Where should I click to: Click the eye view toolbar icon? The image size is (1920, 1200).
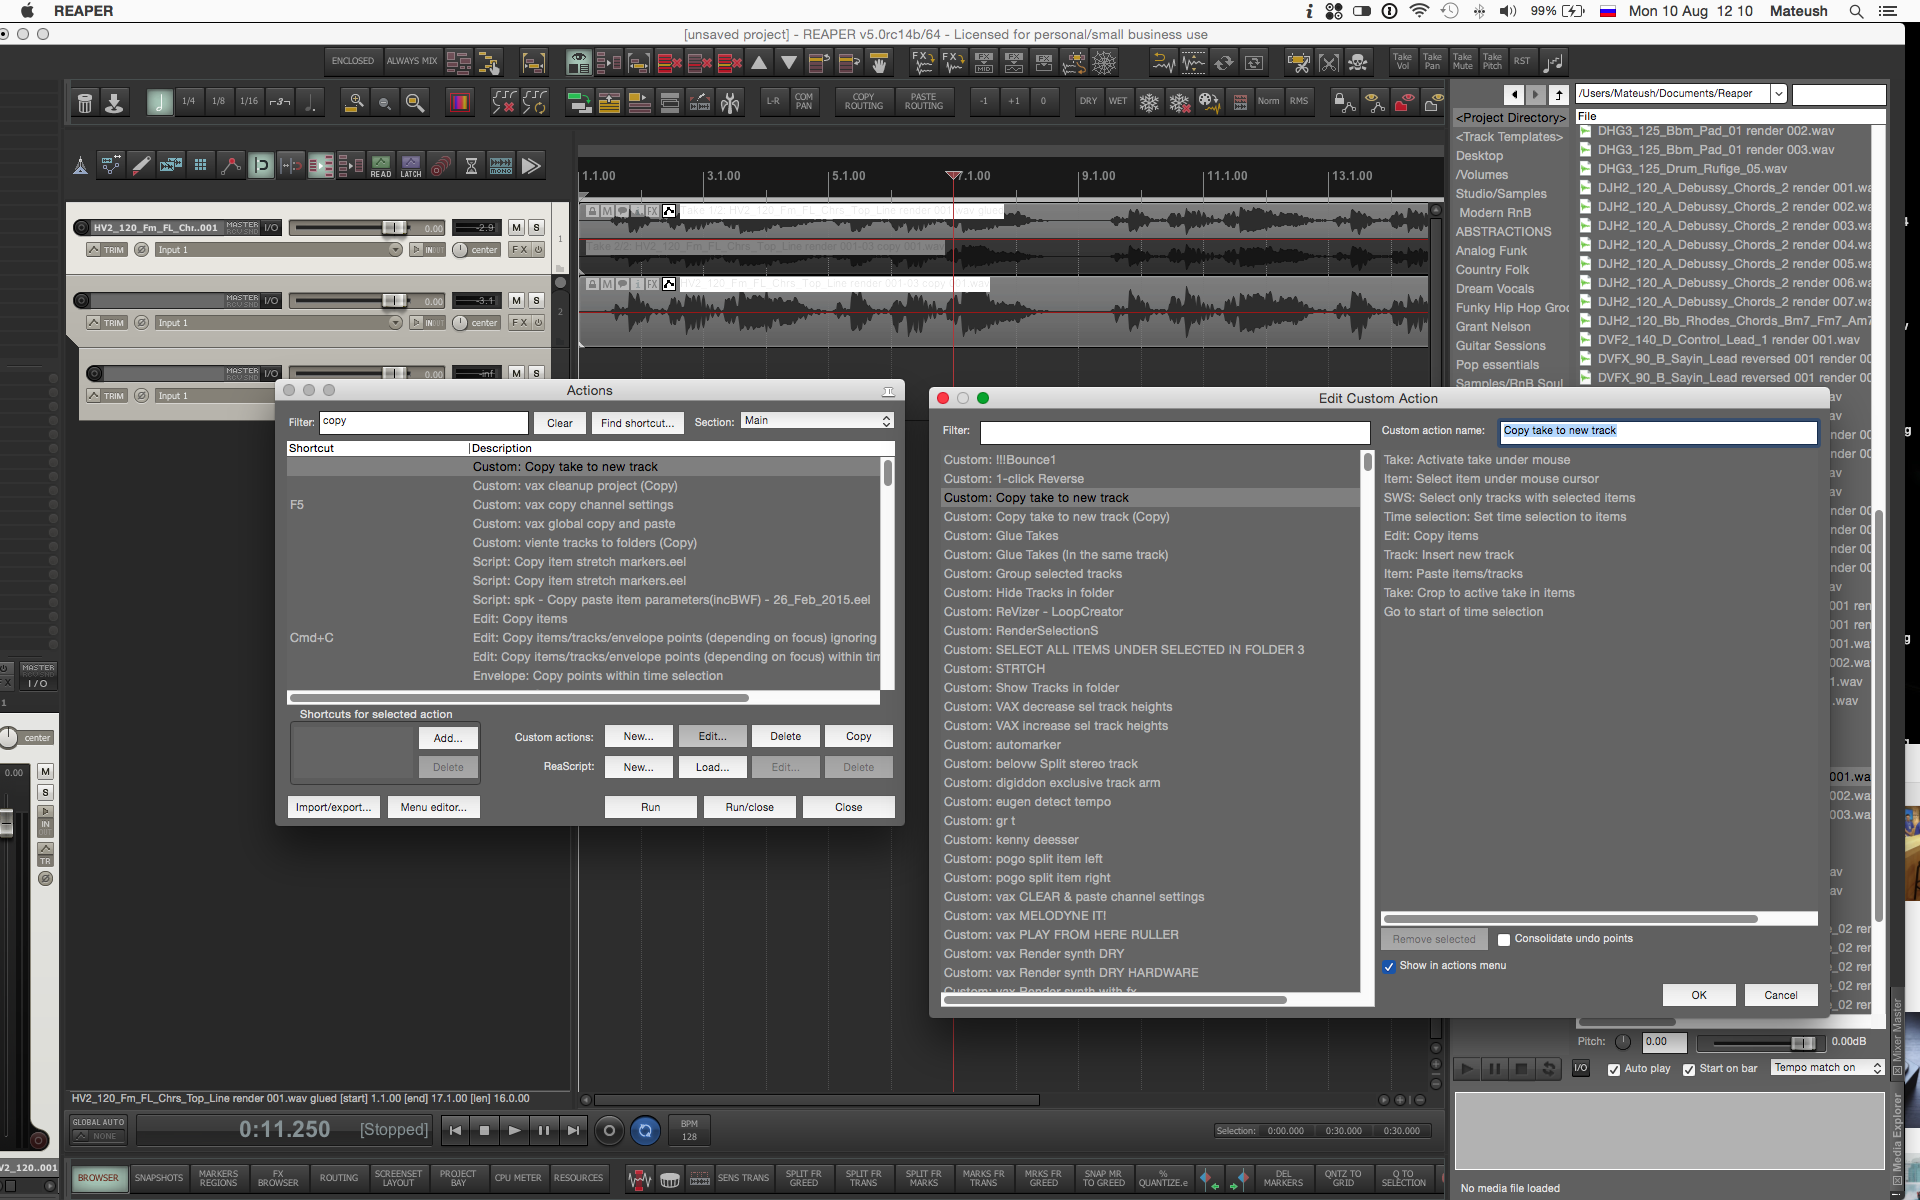(x=579, y=63)
